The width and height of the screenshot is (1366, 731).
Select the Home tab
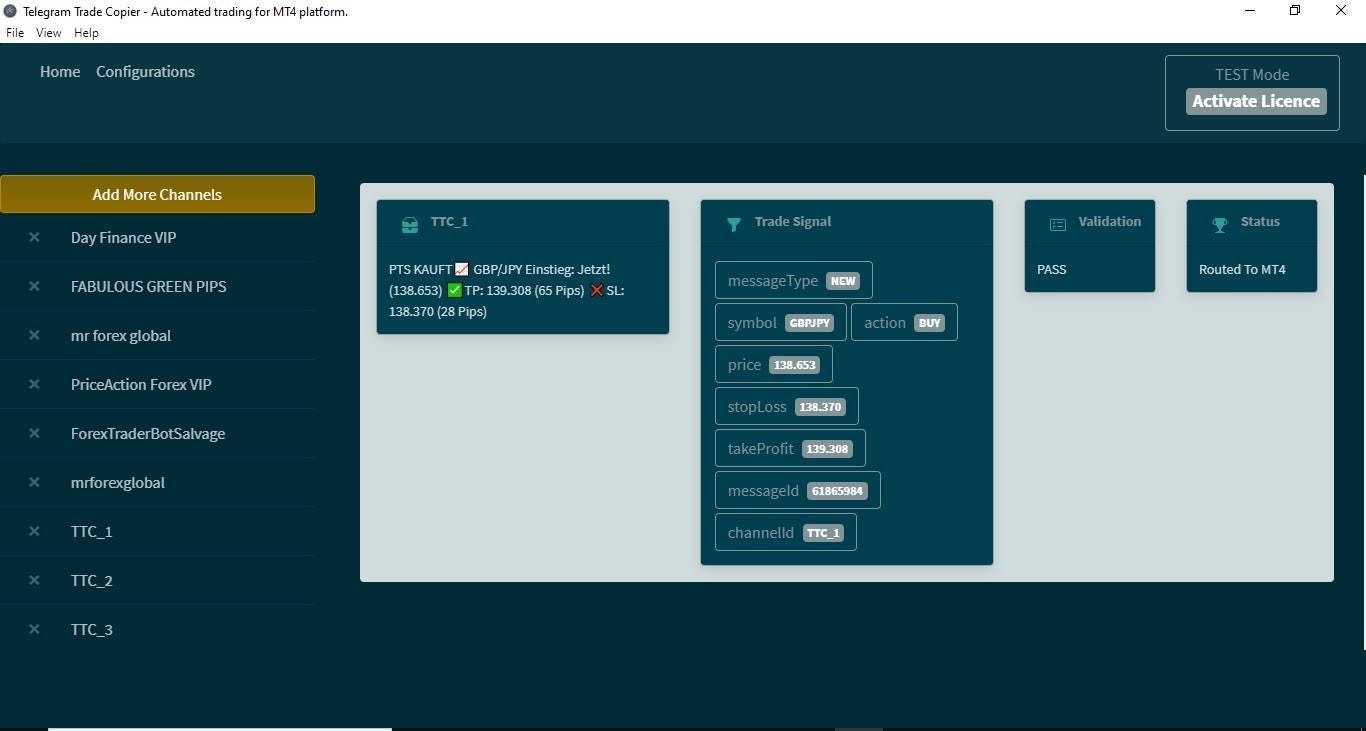click(59, 71)
